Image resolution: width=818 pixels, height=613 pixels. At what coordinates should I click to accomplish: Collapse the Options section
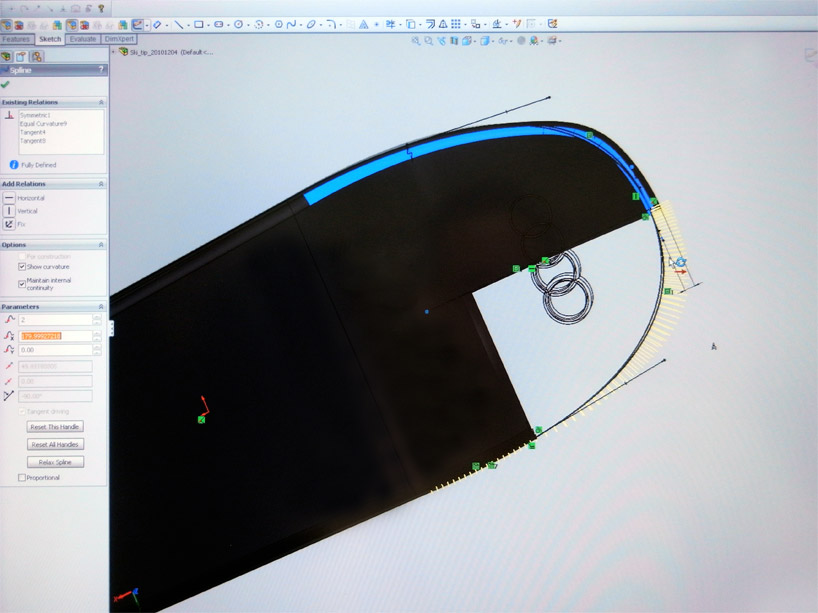coord(101,244)
